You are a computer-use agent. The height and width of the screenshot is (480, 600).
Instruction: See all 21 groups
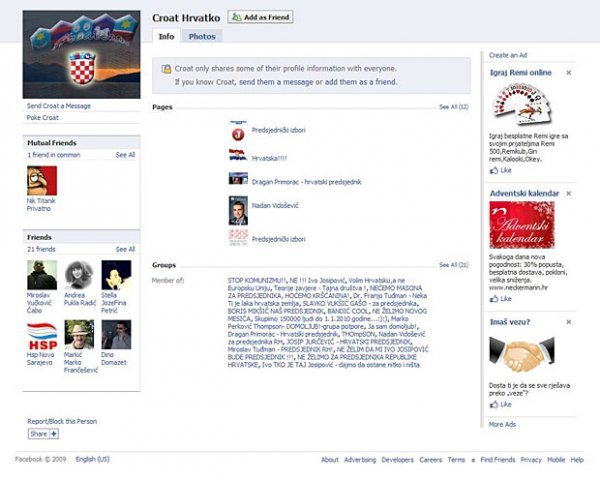(454, 265)
